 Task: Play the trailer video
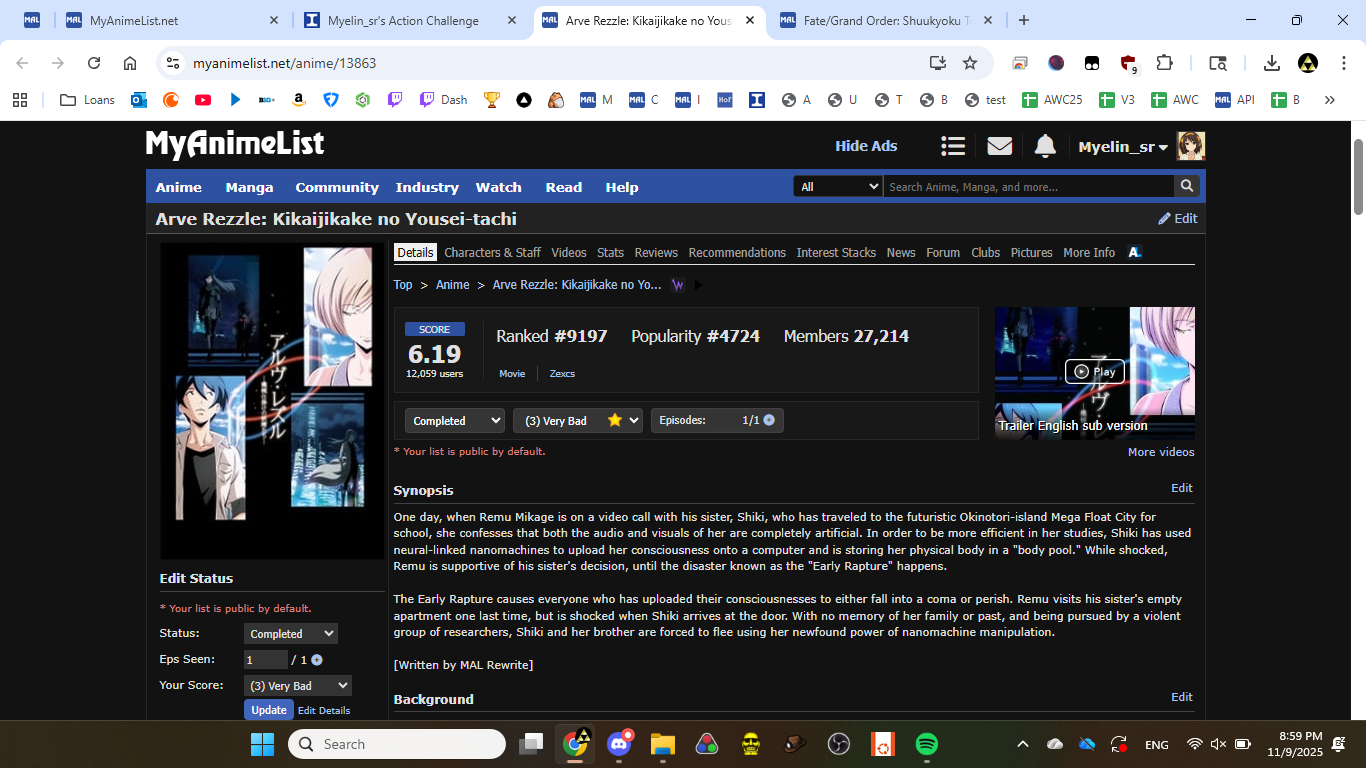(x=1094, y=371)
